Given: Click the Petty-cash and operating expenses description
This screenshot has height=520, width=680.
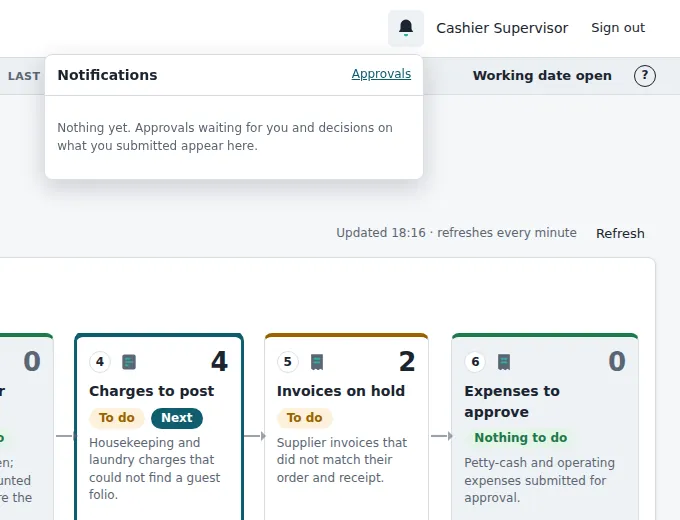Looking at the screenshot, I should (539, 480).
